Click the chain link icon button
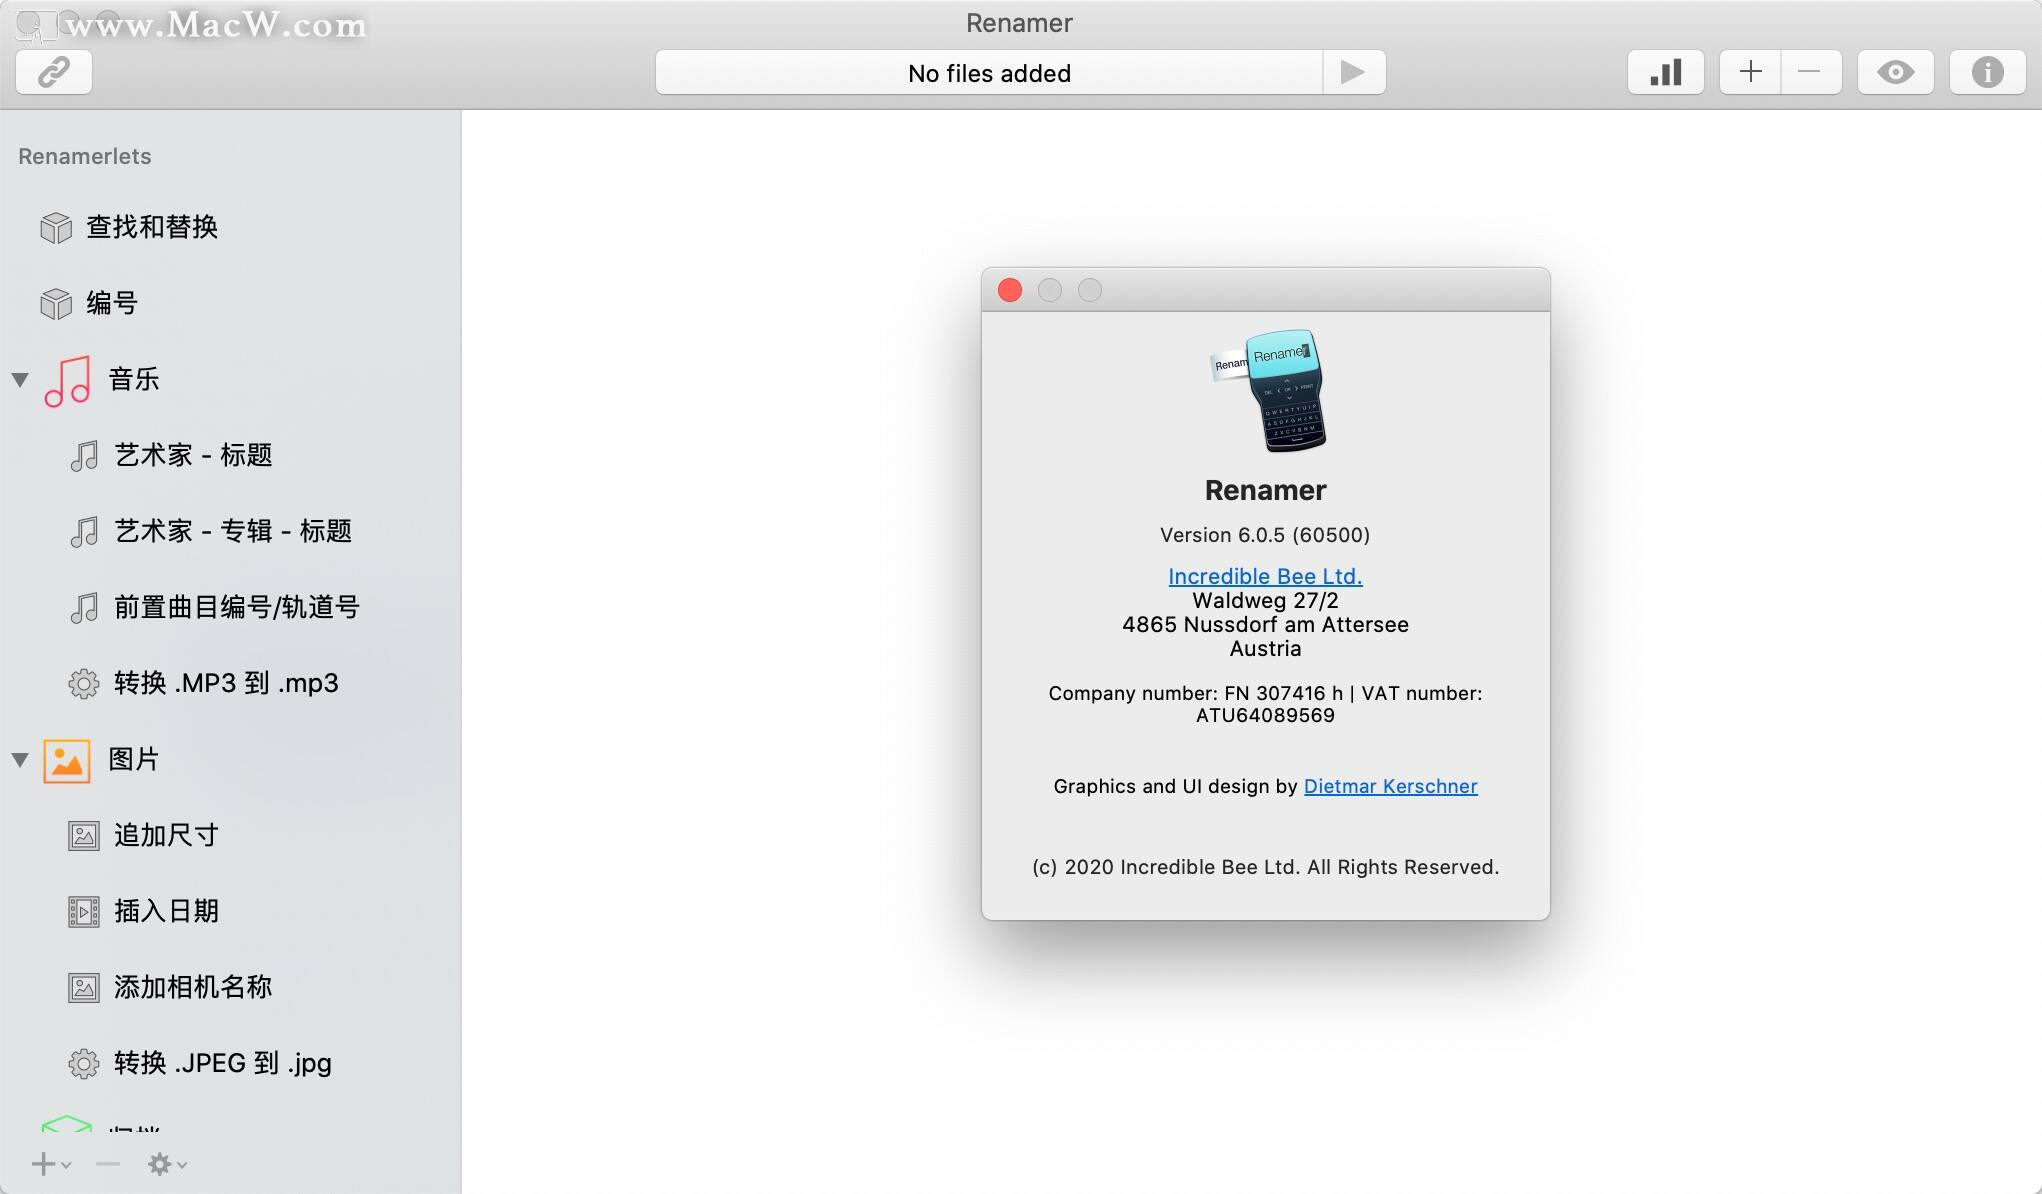 (54, 72)
